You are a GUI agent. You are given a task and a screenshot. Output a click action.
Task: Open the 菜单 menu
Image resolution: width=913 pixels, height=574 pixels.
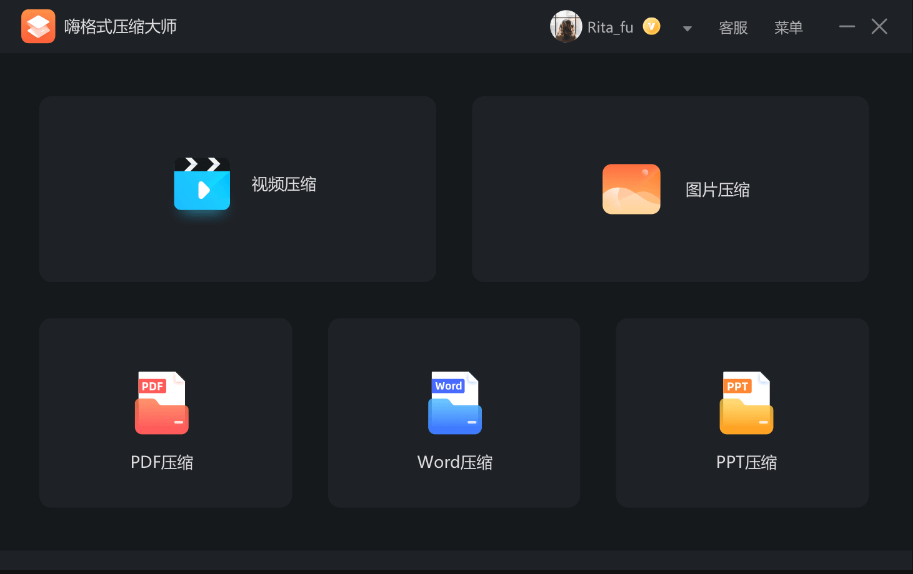click(x=788, y=27)
